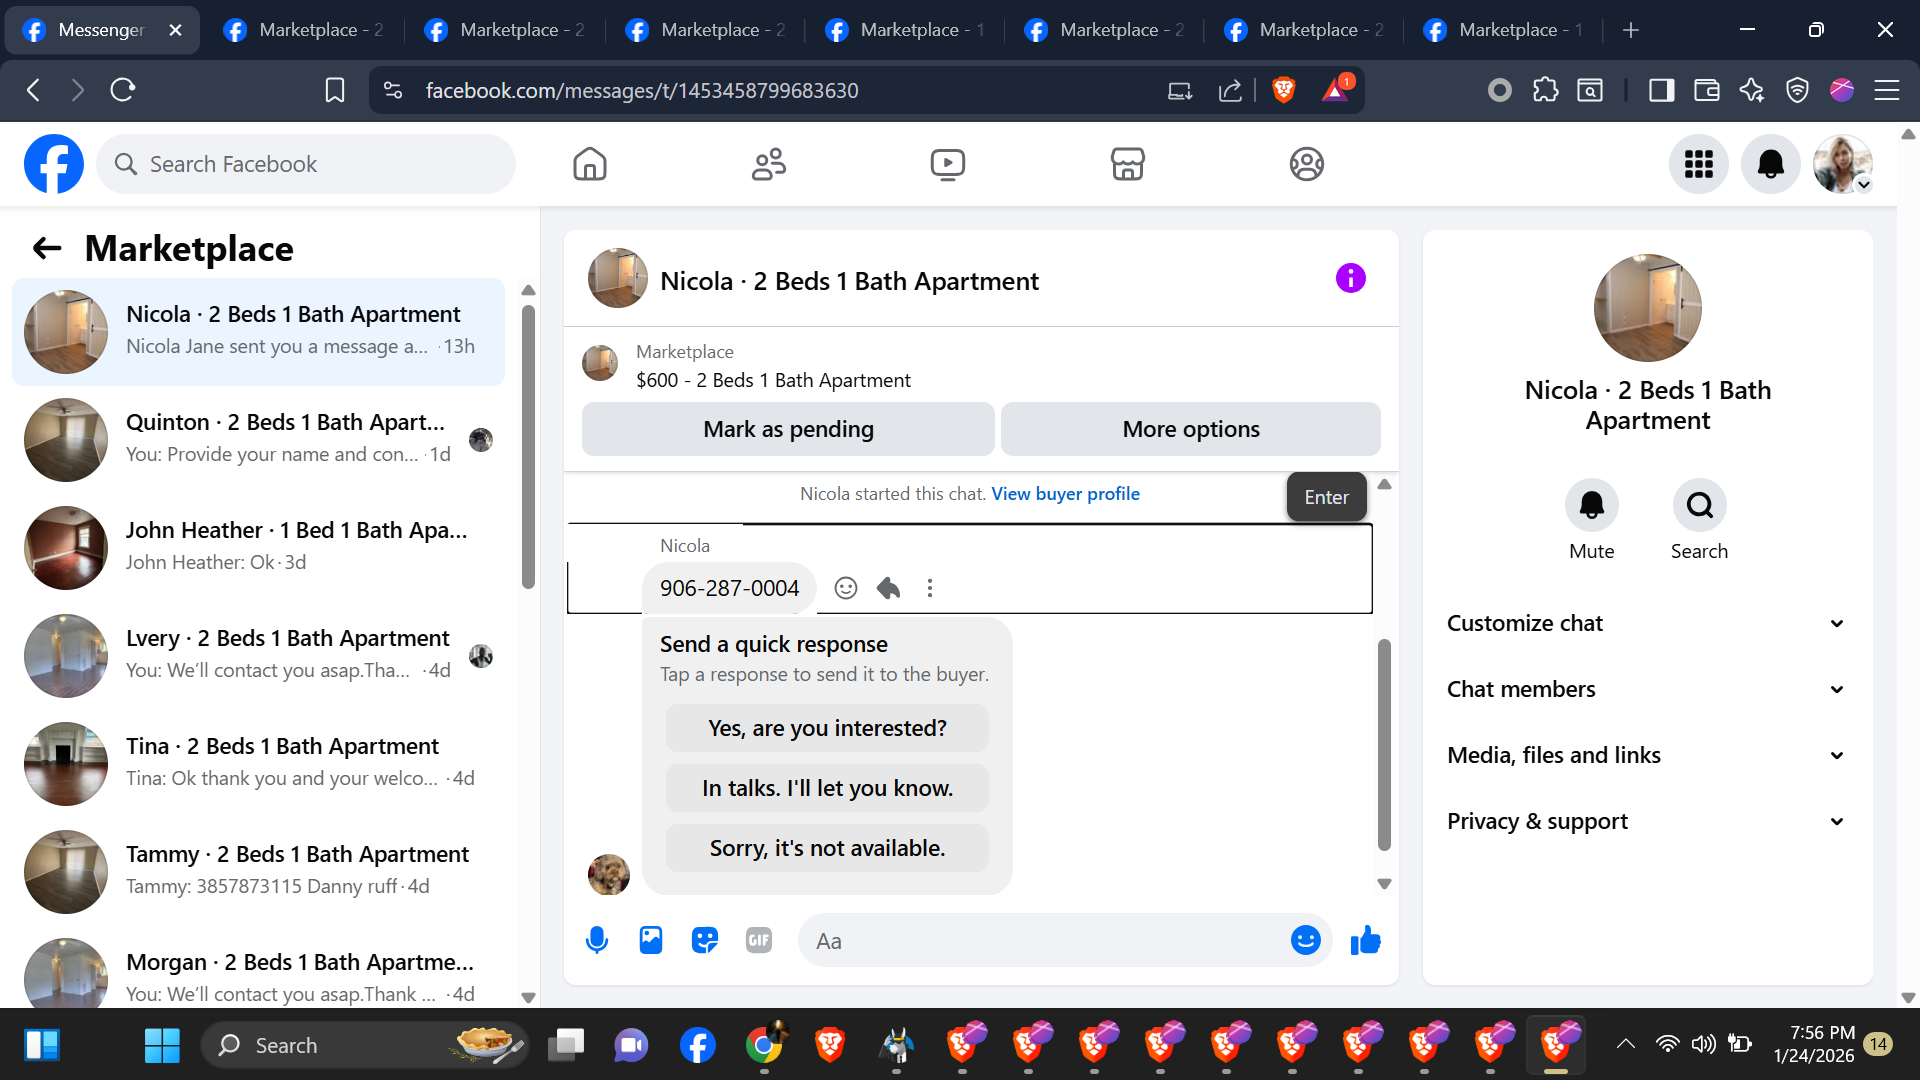Open the sticker picker icon

pyautogui.click(x=705, y=940)
